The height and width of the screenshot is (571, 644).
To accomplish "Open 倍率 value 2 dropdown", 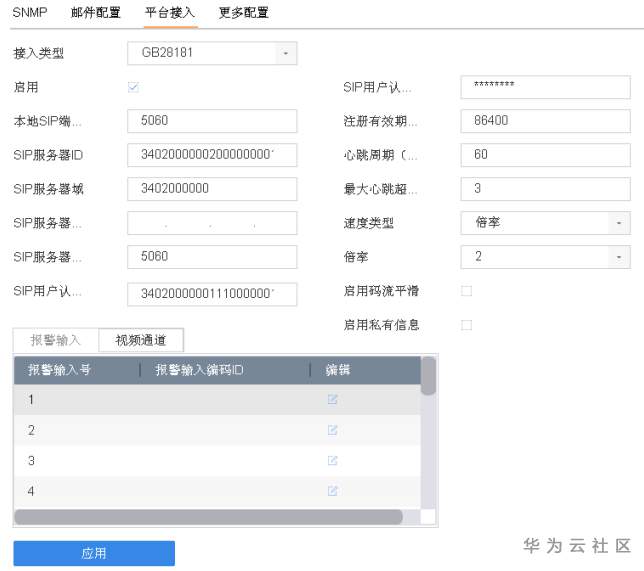I will [x=545, y=257].
